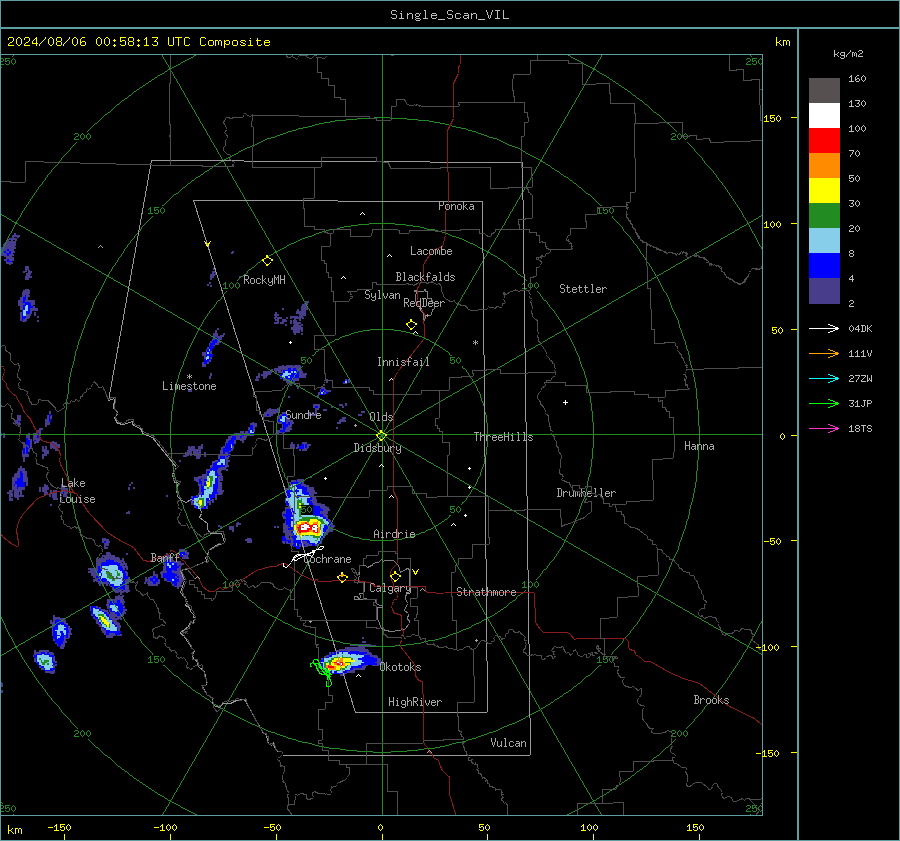Click the white plus marker west of Hanna
The width and height of the screenshot is (900, 841).
coord(565,402)
